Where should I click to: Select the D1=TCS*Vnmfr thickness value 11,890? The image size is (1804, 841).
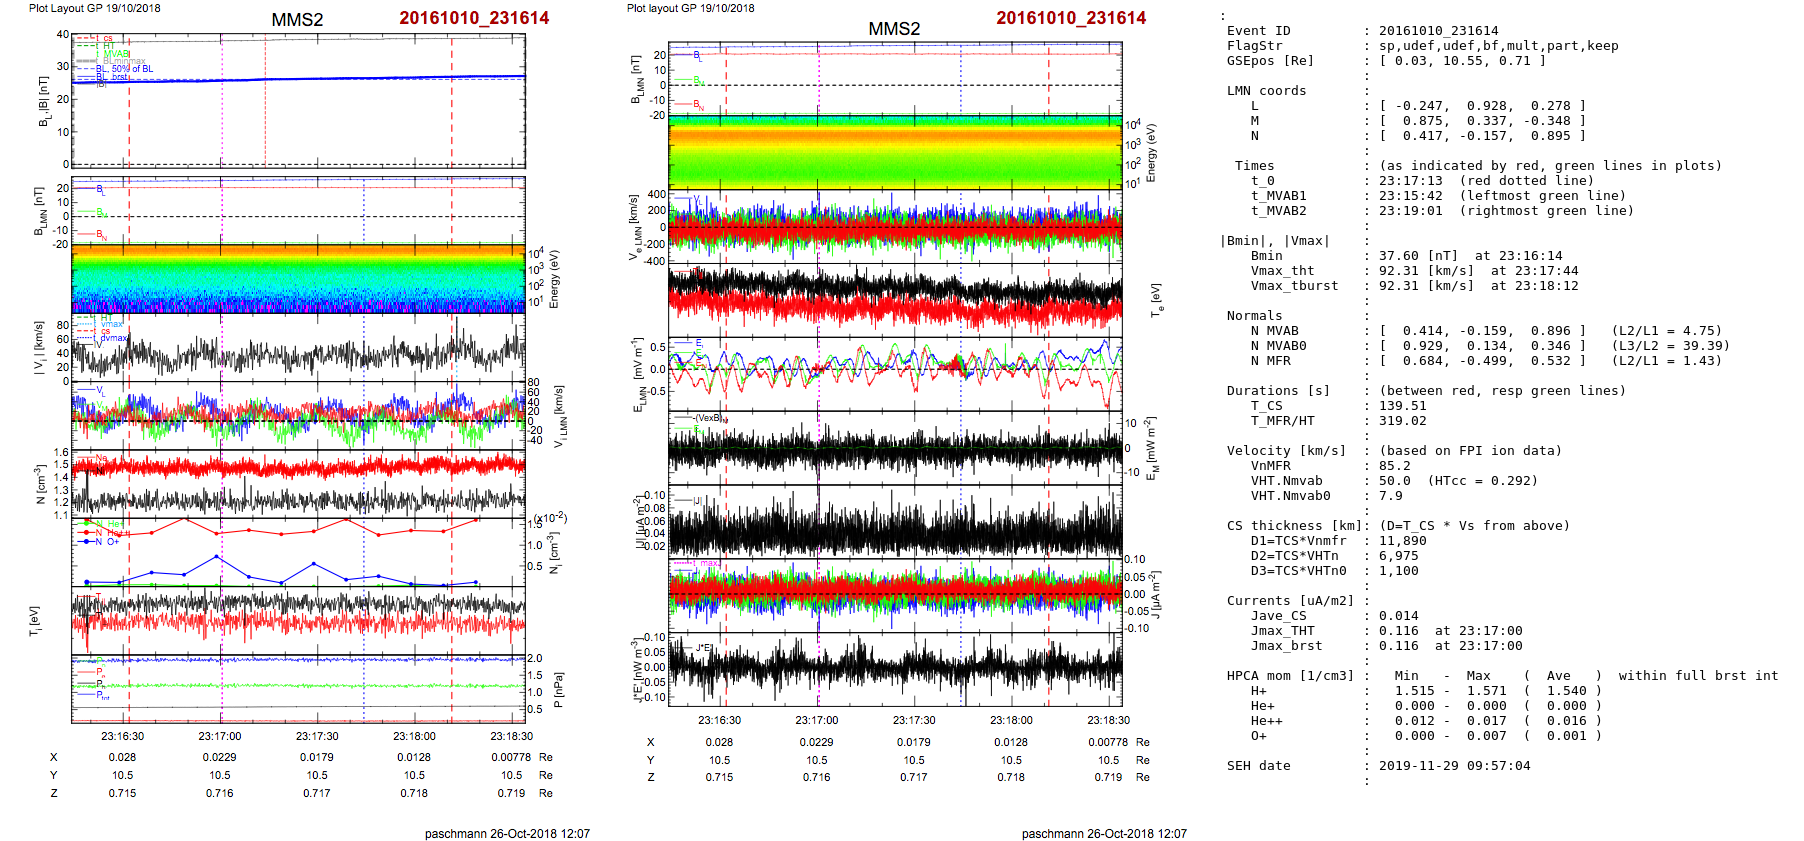(1403, 541)
